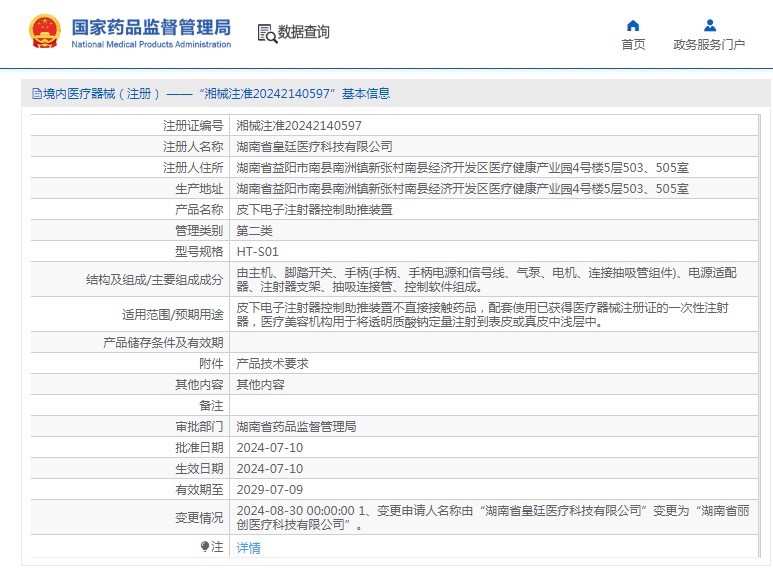Open 产品技术要求 attachment
The width and height of the screenshot is (773, 571).
click(x=272, y=364)
